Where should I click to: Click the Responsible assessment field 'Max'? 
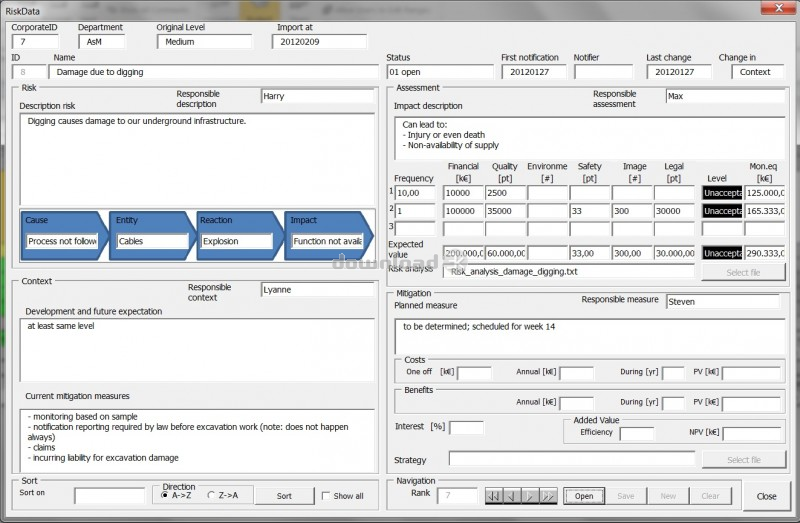click(x=726, y=96)
